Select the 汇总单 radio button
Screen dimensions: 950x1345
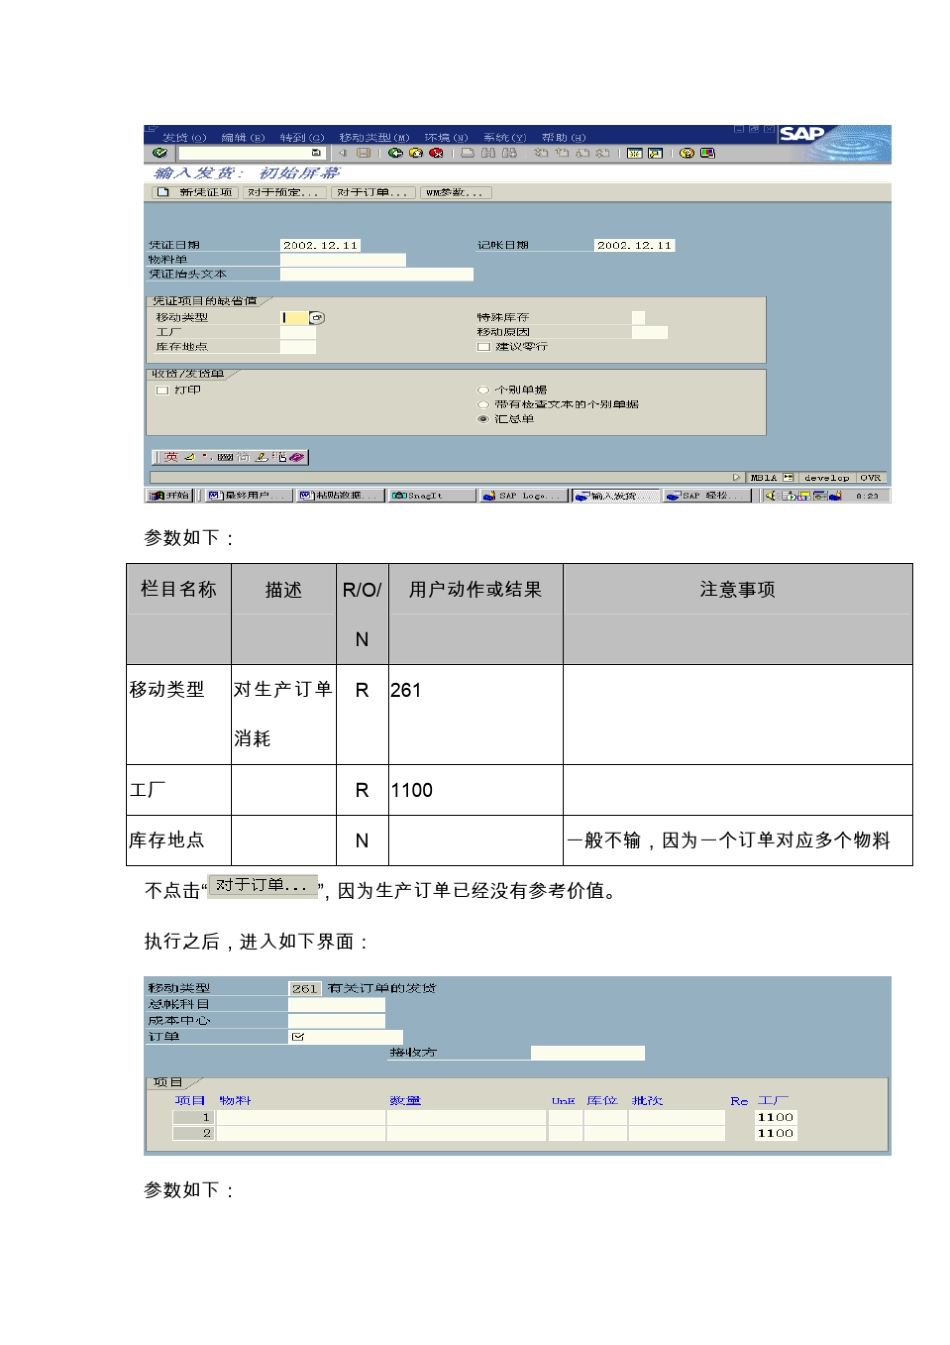(x=483, y=419)
